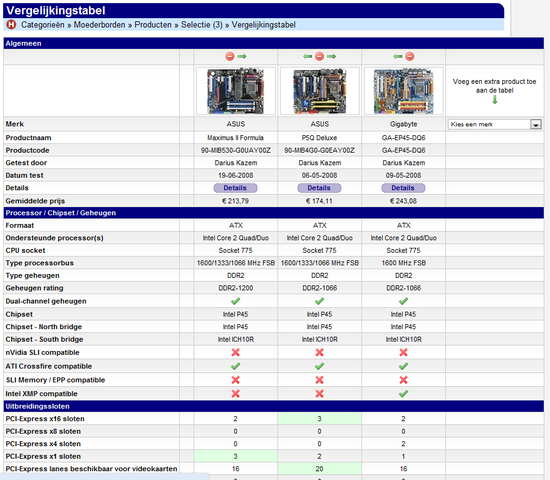Click the 'Chipset - South bridge' row label

(x=44, y=339)
